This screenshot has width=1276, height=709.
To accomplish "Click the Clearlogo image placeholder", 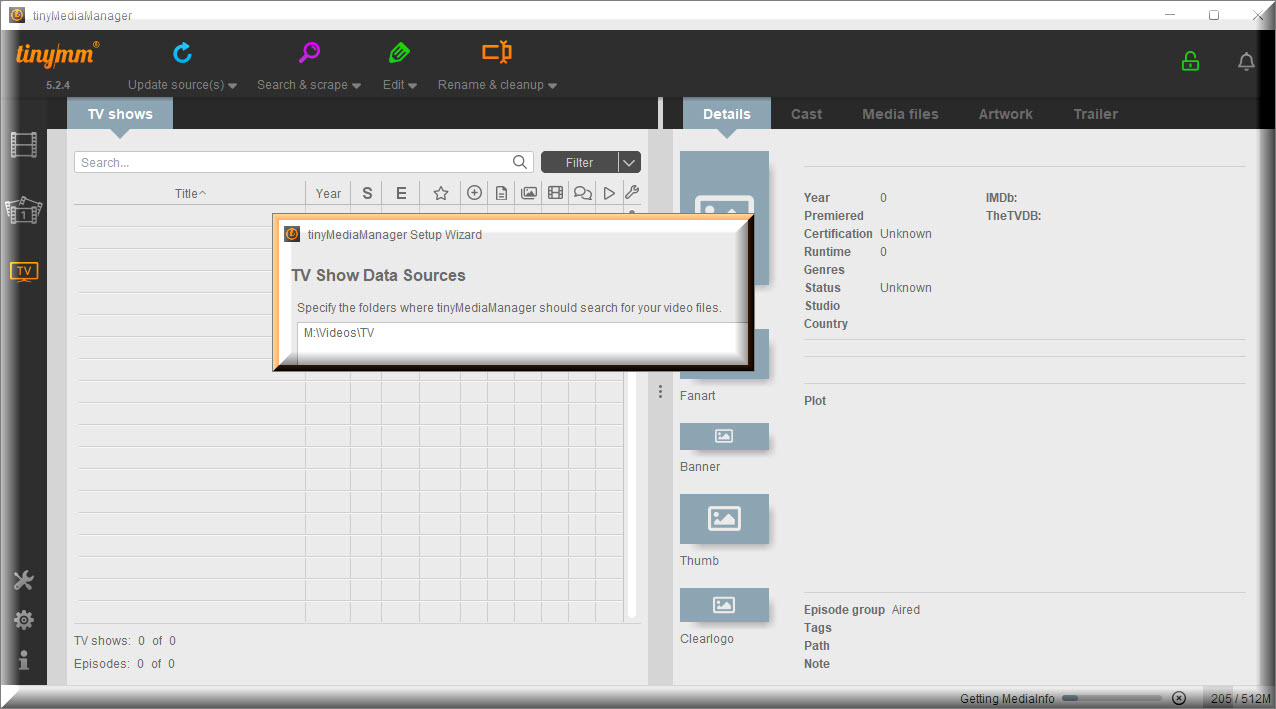I will click(x=724, y=604).
